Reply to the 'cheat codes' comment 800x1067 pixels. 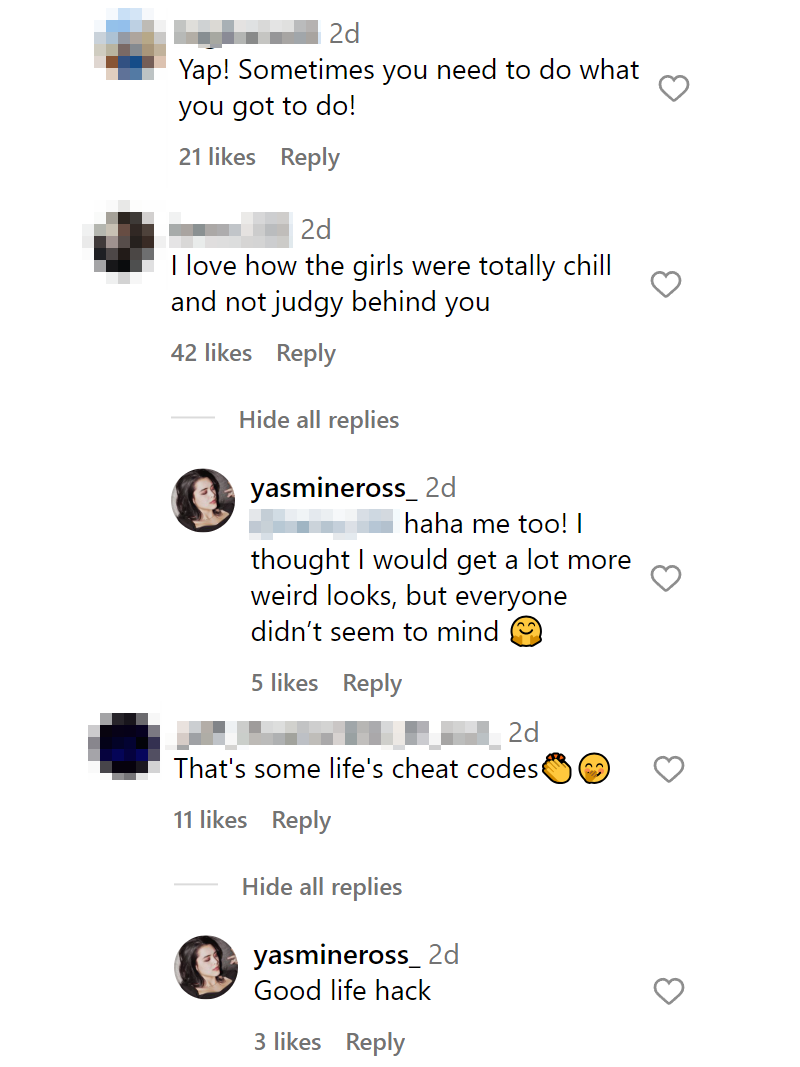point(301,820)
